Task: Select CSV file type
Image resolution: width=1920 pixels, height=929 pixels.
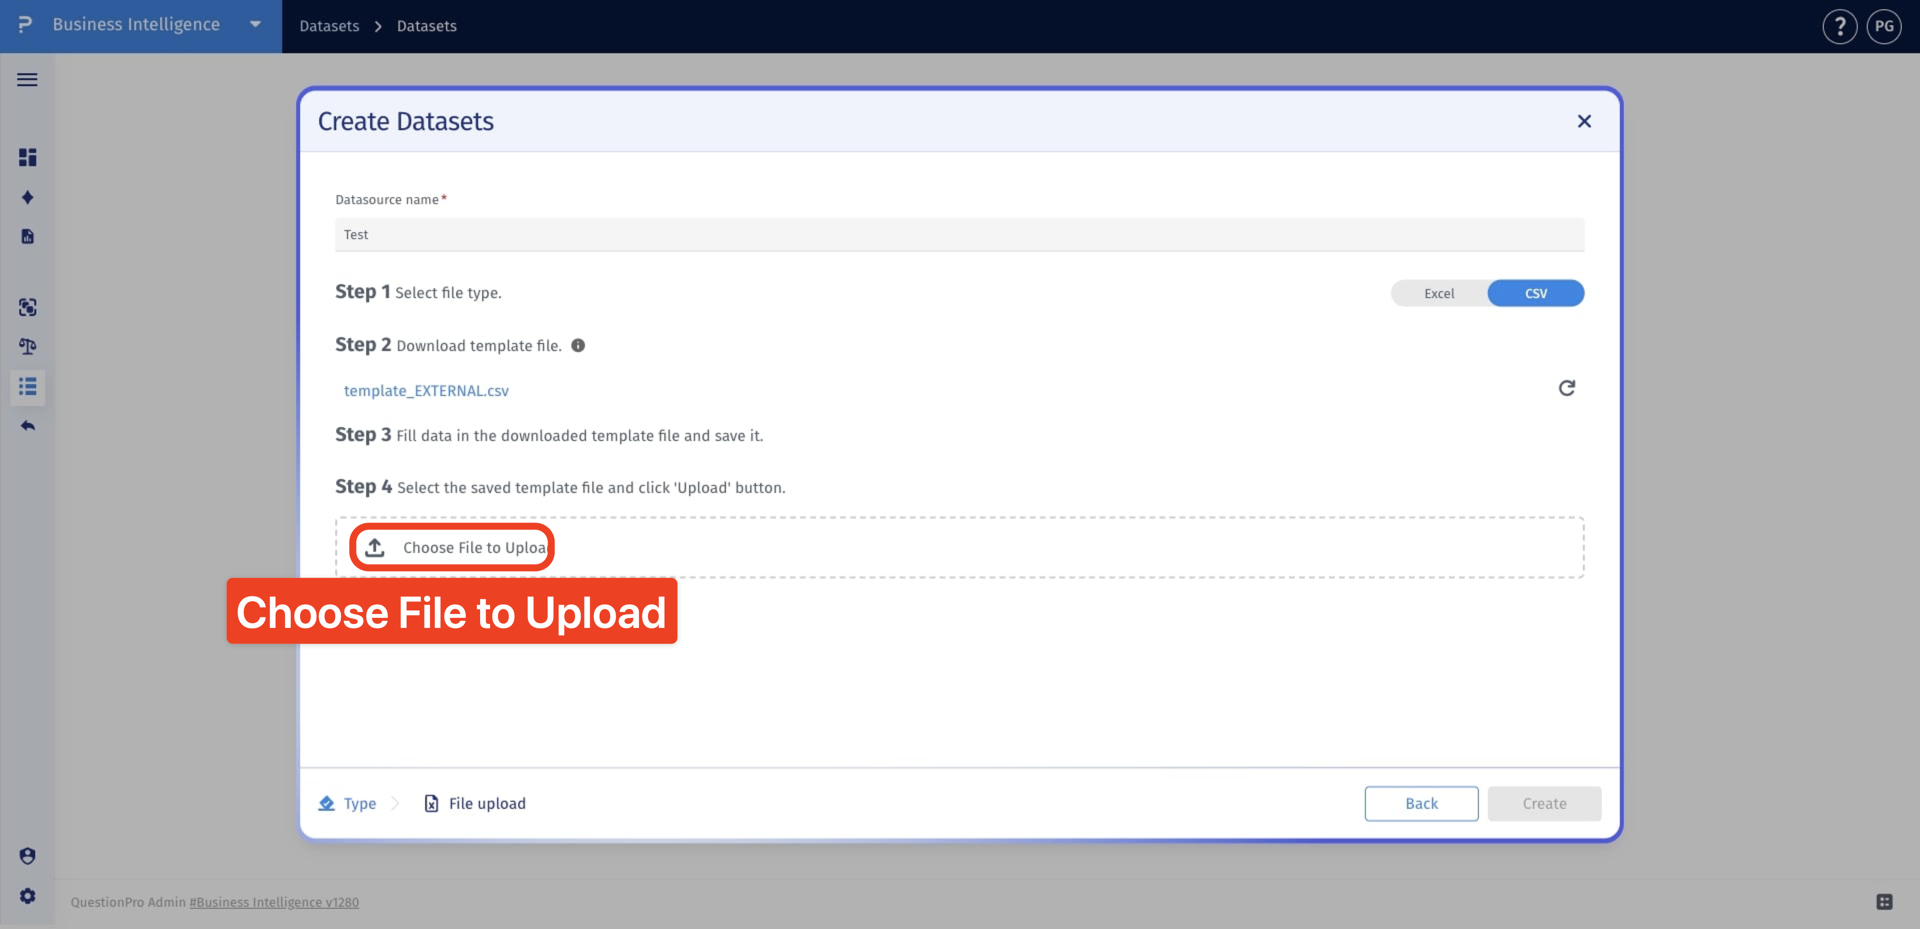Action: point(1536,293)
